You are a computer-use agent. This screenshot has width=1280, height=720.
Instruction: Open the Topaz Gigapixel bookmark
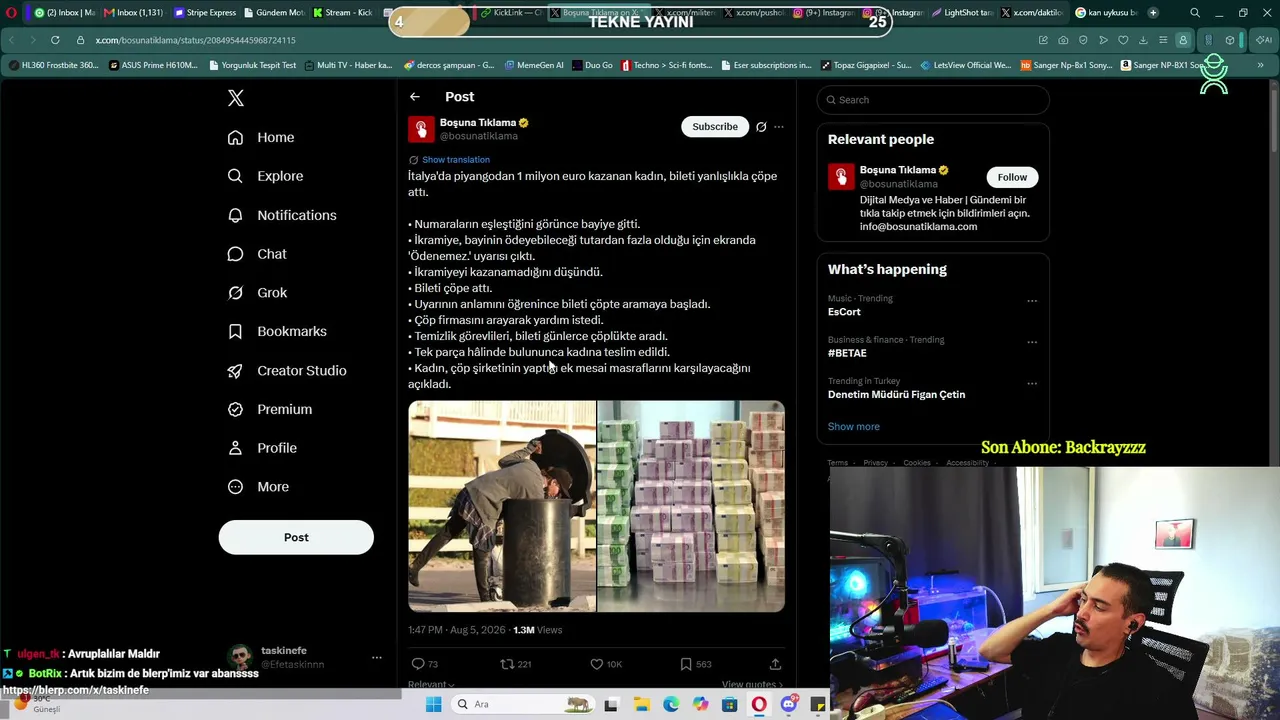click(866, 65)
